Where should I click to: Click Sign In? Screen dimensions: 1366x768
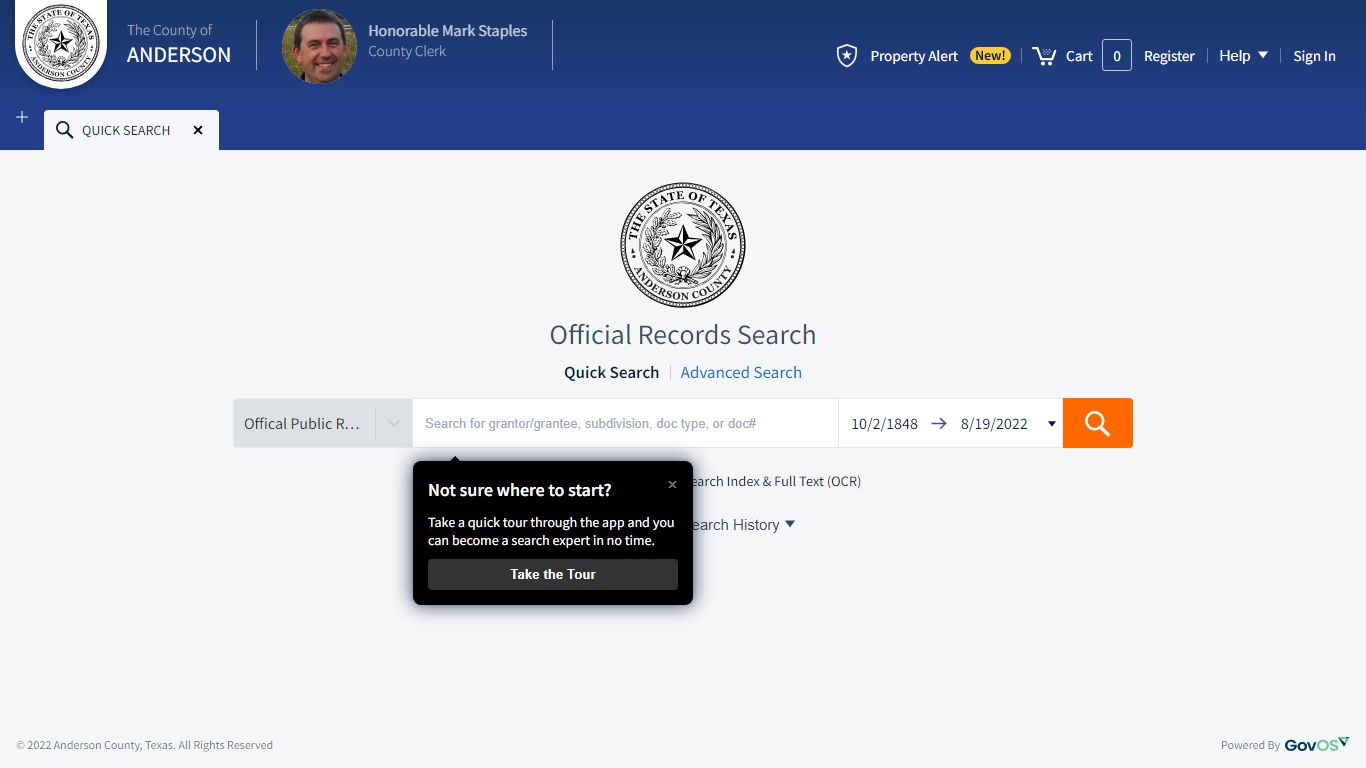pos(1314,56)
